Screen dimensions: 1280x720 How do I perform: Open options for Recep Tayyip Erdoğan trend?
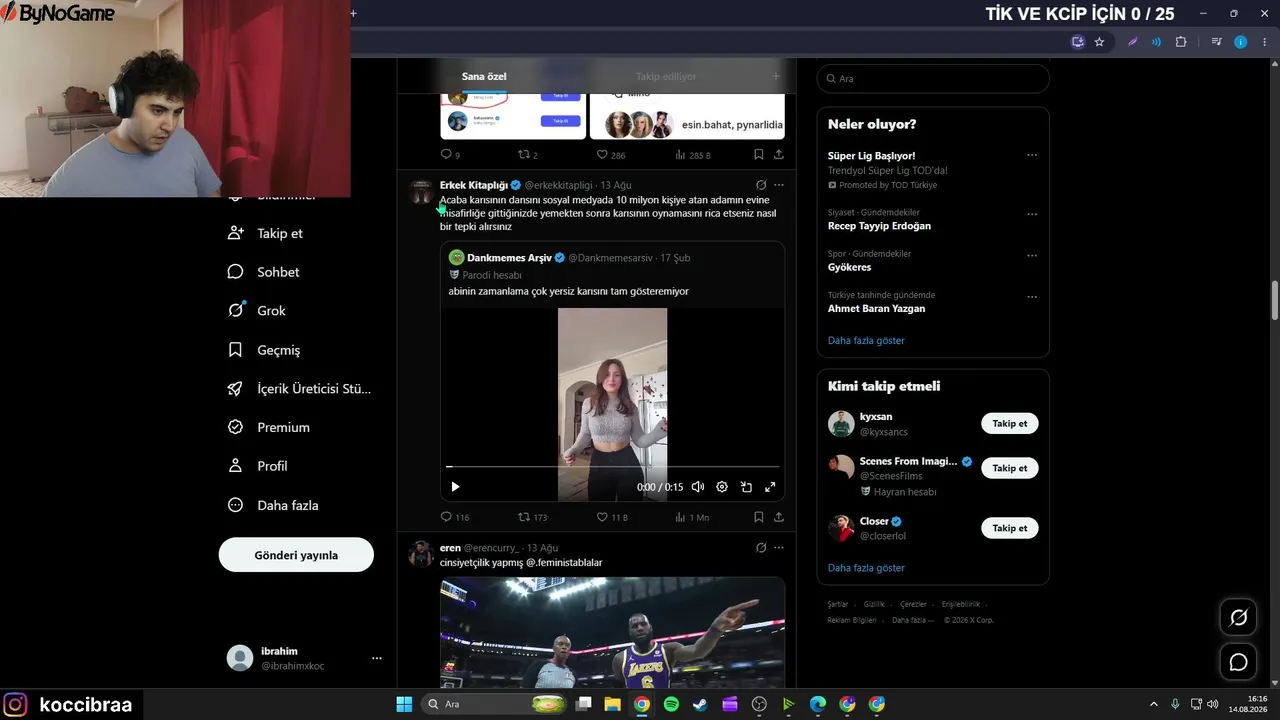[1032, 214]
